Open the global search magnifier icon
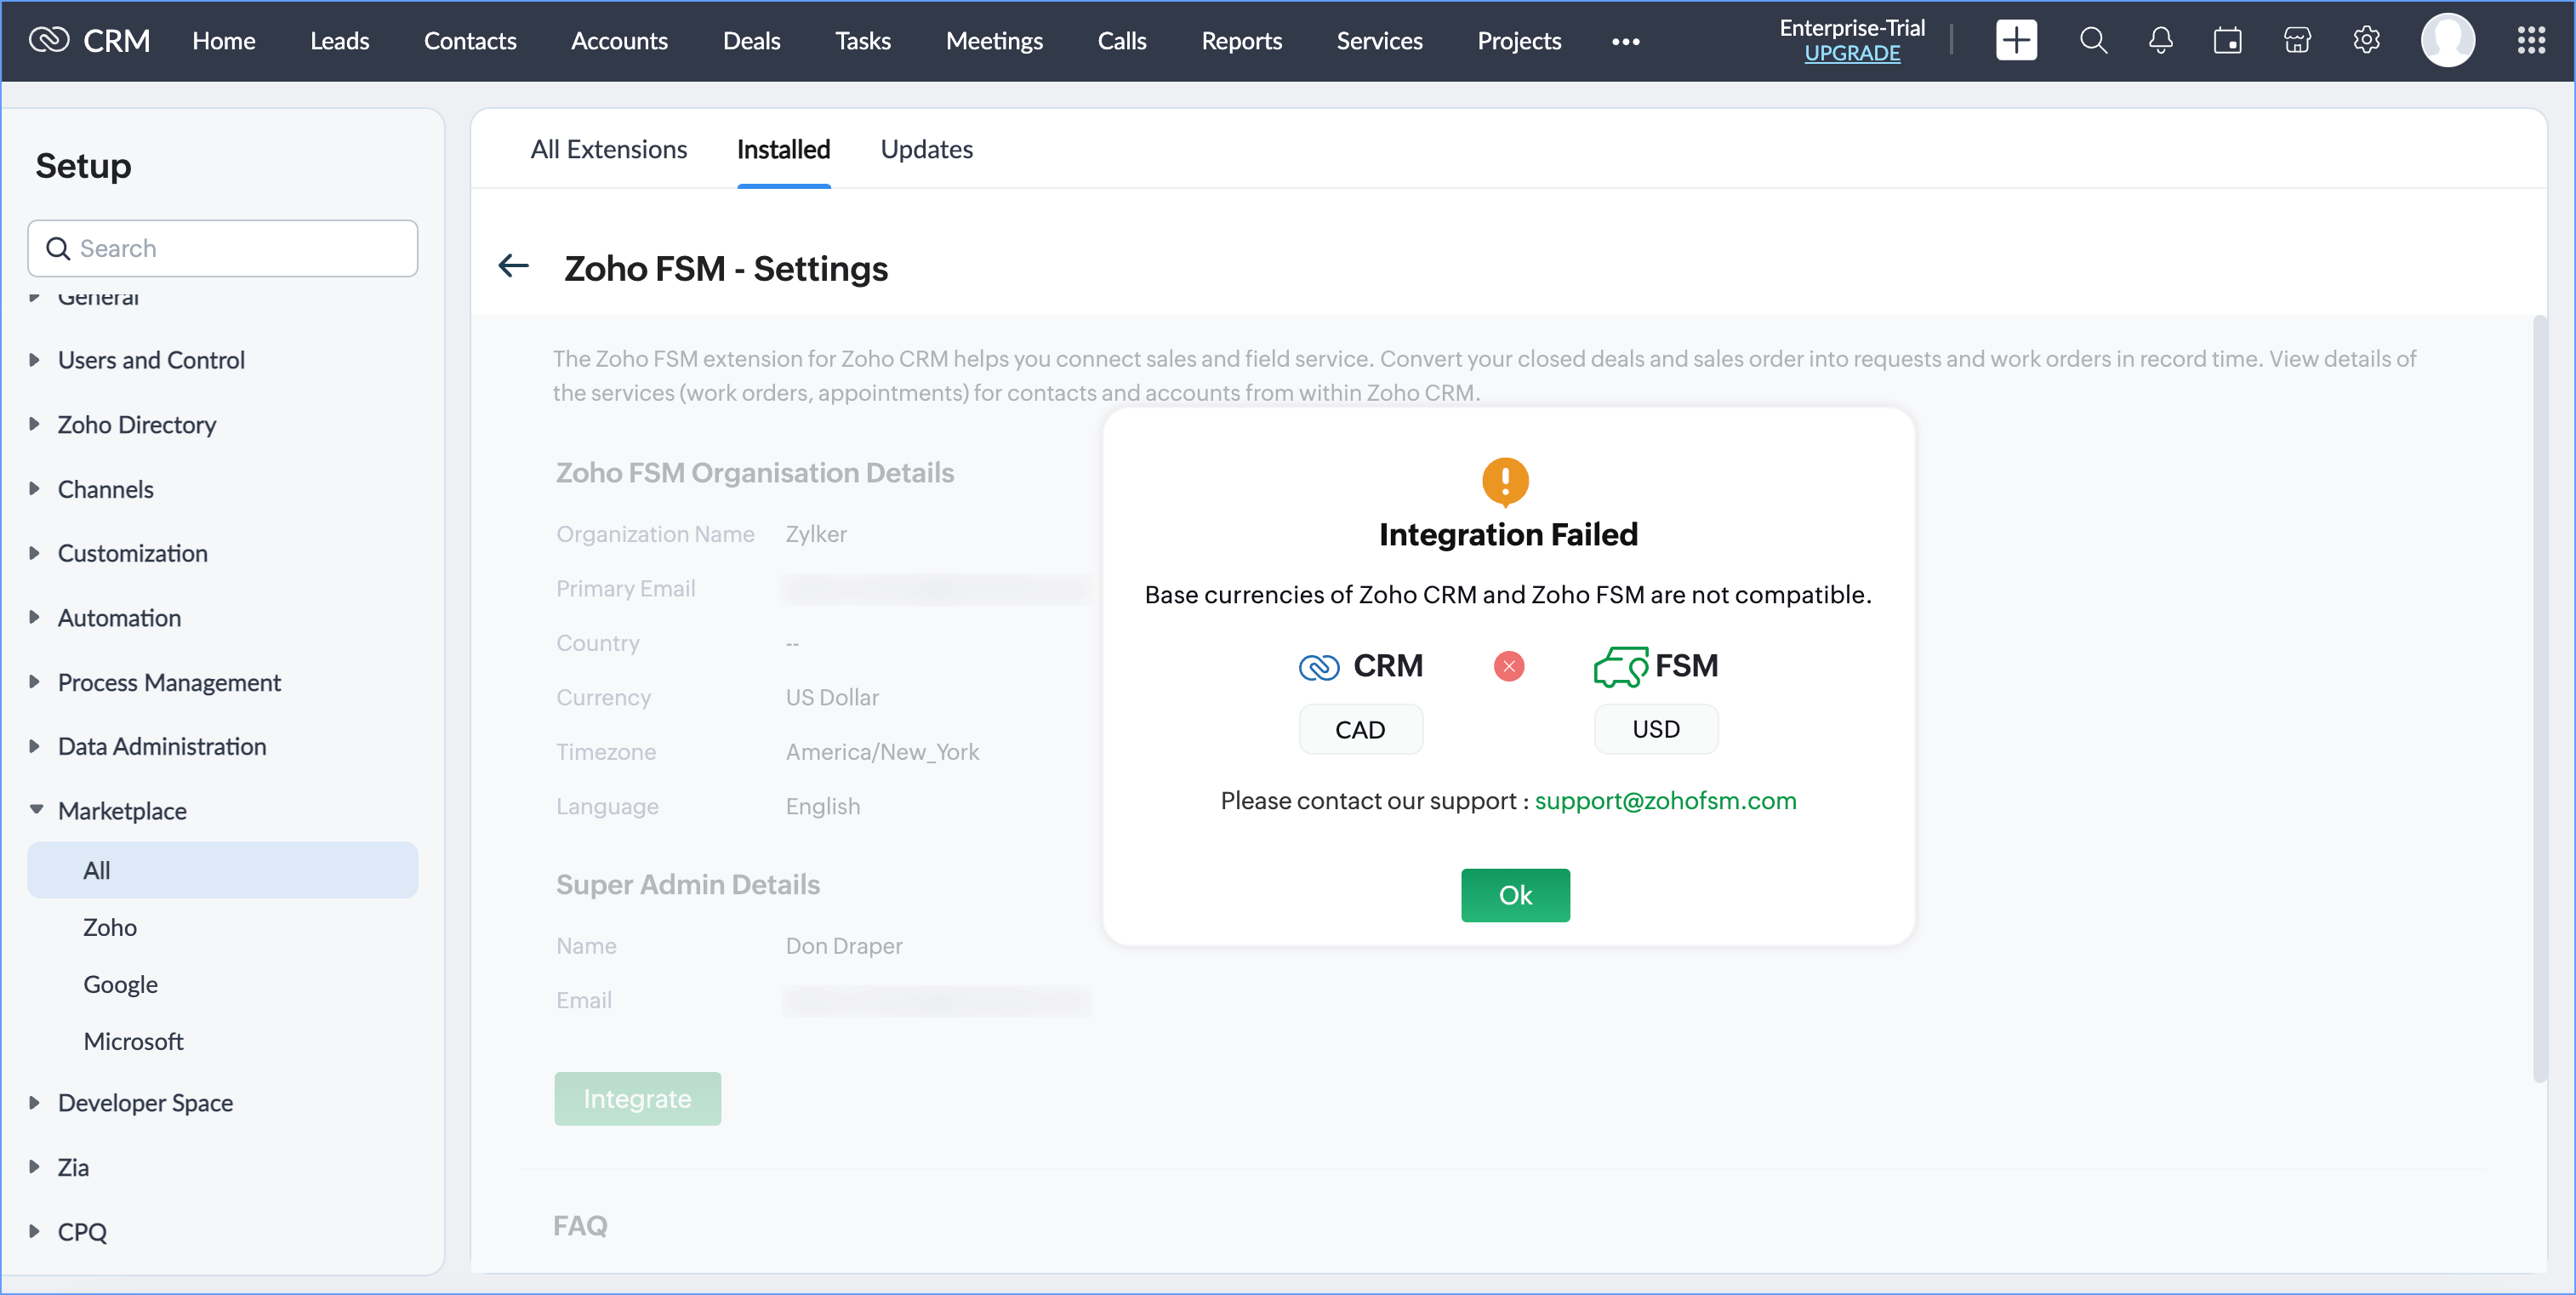The width and height of the screenshot is (2576, 1295). pyautogui.click(x=2092, y=41)
